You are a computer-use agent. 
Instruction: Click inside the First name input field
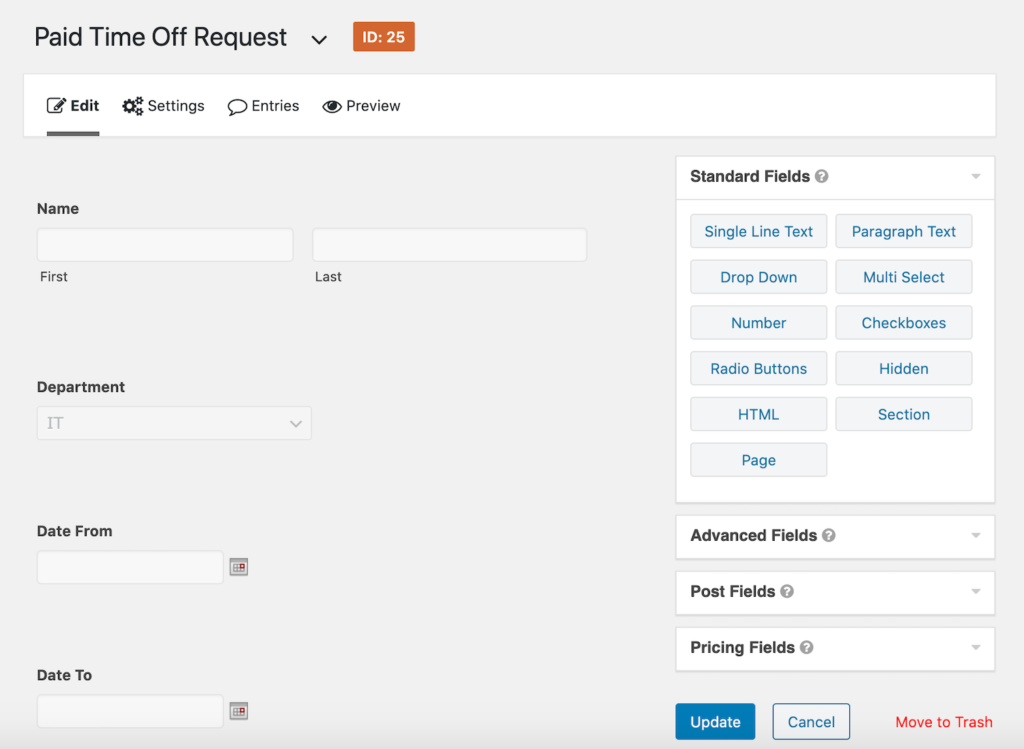click(x=164, y=244)
